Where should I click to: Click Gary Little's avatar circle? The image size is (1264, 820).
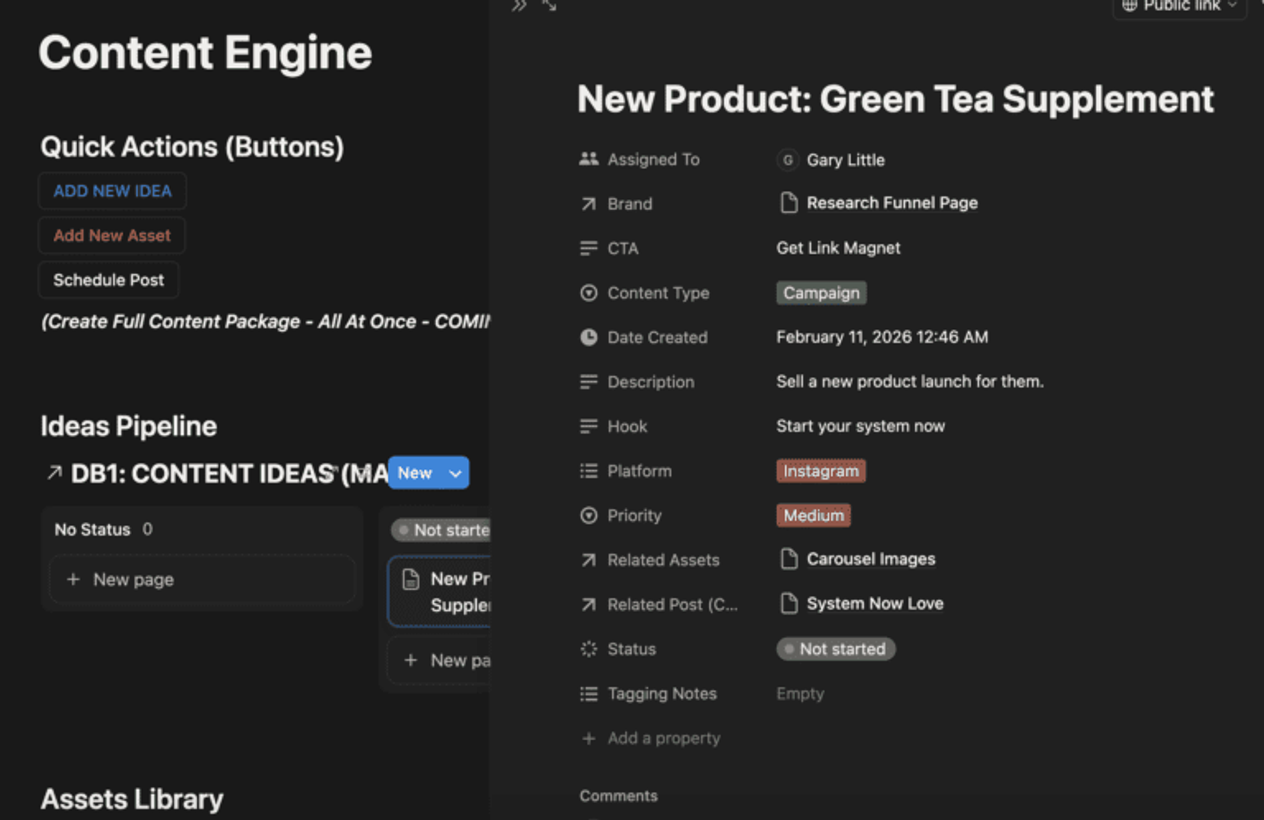(x=787, y=160)
